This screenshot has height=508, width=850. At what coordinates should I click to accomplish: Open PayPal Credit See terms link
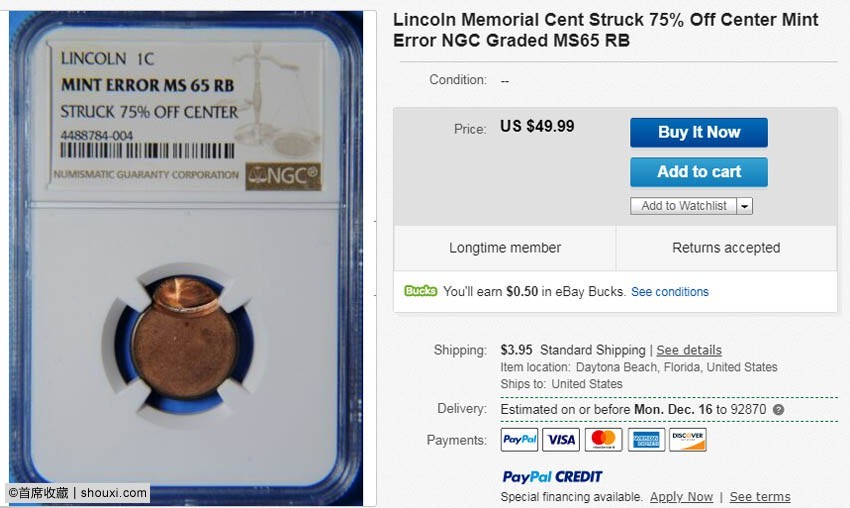pos(759,497)
